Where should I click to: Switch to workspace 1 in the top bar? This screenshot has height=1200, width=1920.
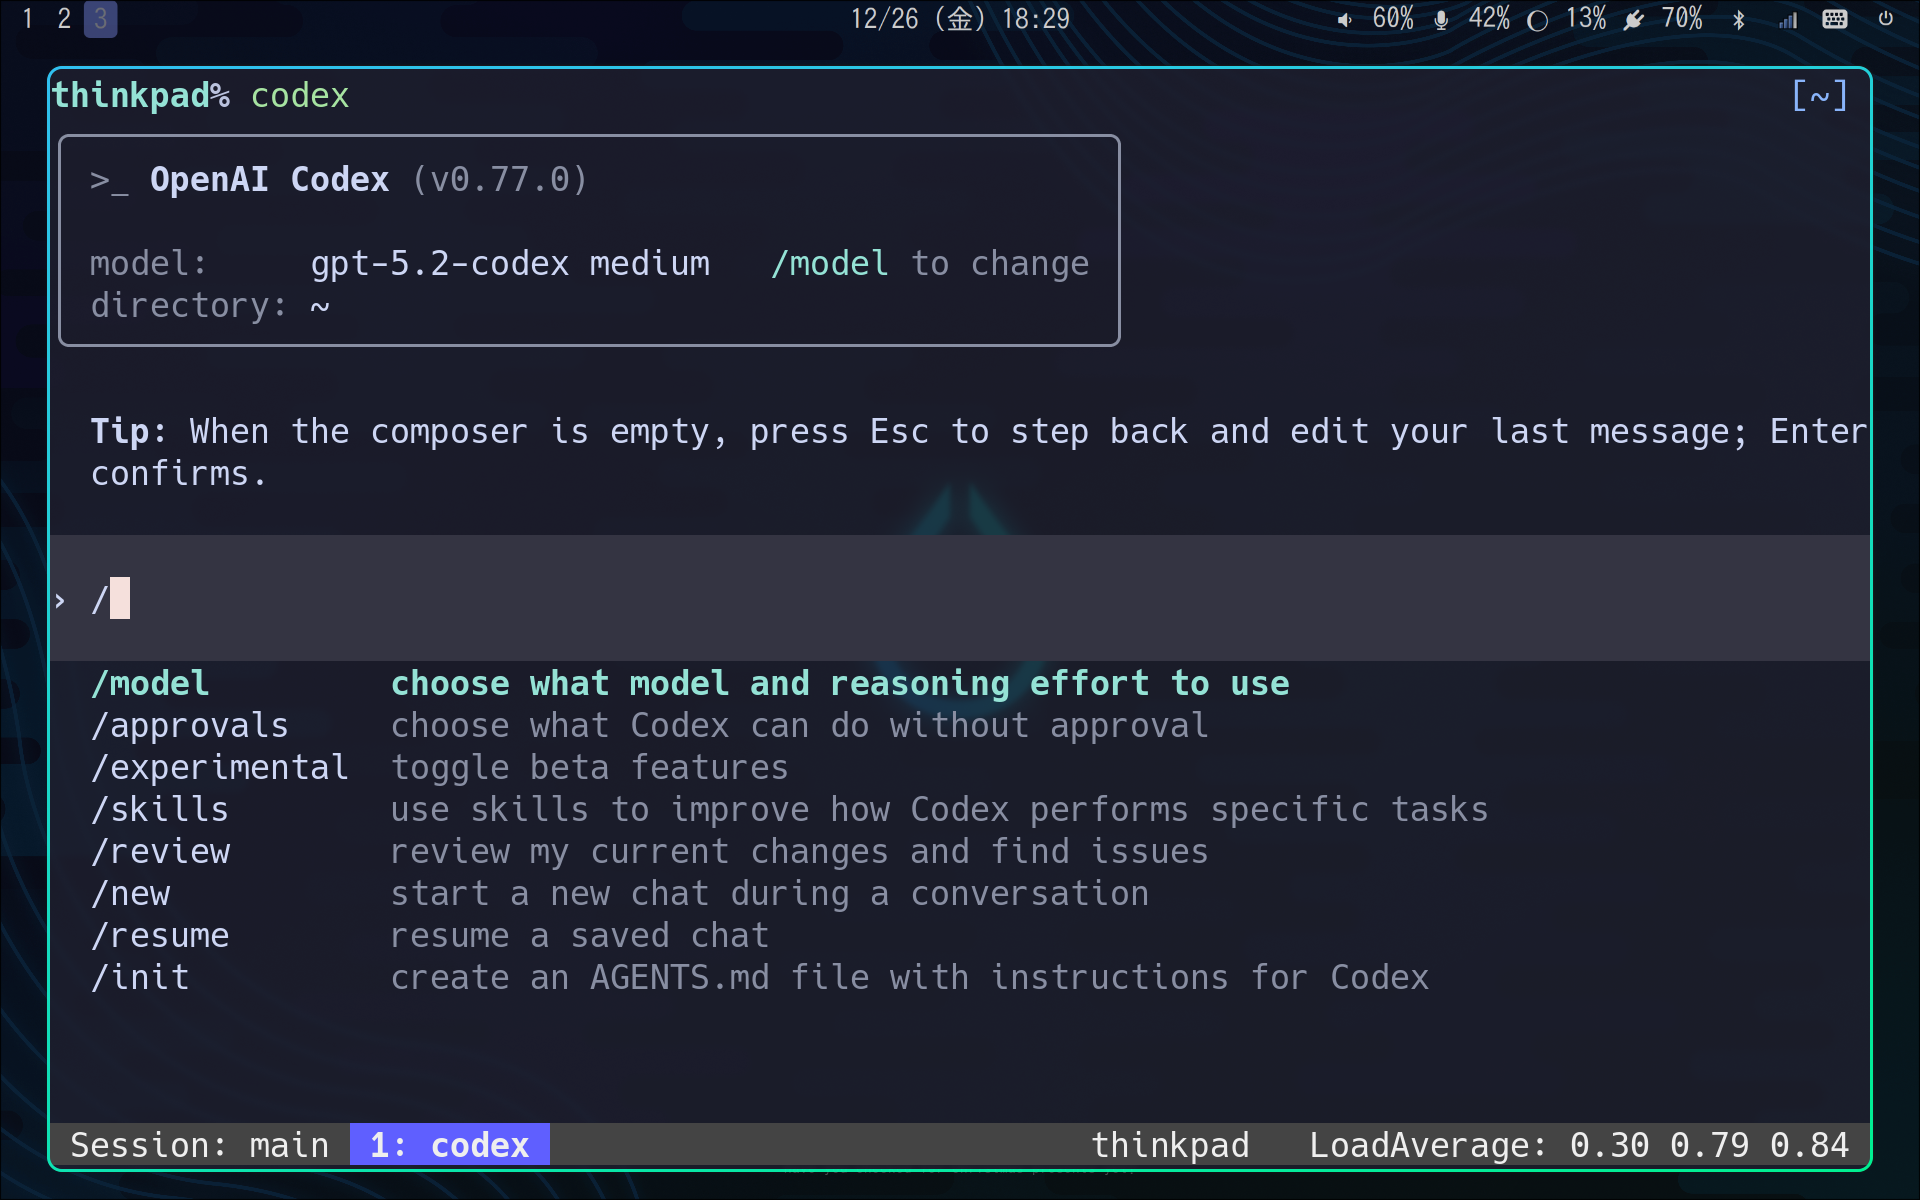(27, 19)
